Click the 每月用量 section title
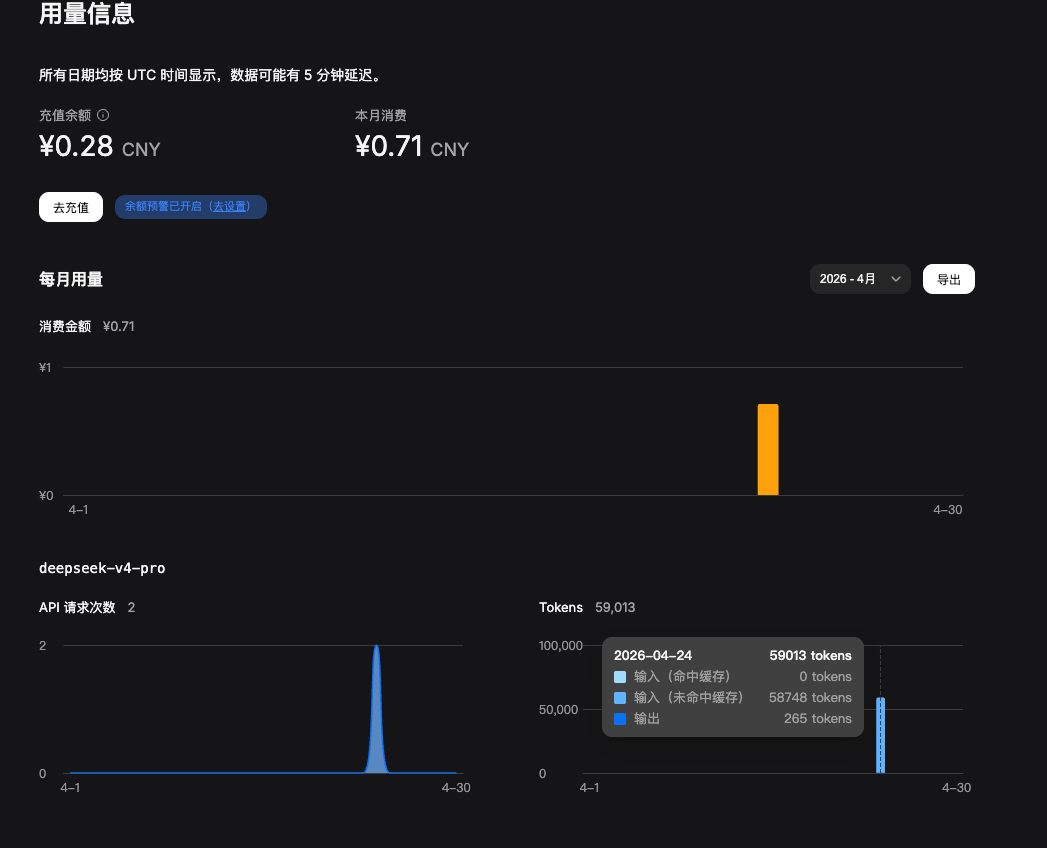This screenshot has height=848, width=1047. pyautogui.click(x=71, y=280)
